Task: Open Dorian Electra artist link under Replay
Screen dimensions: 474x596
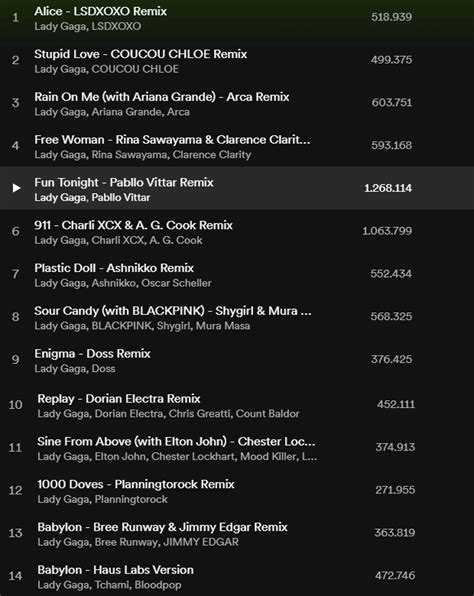Action: [129, 414]
